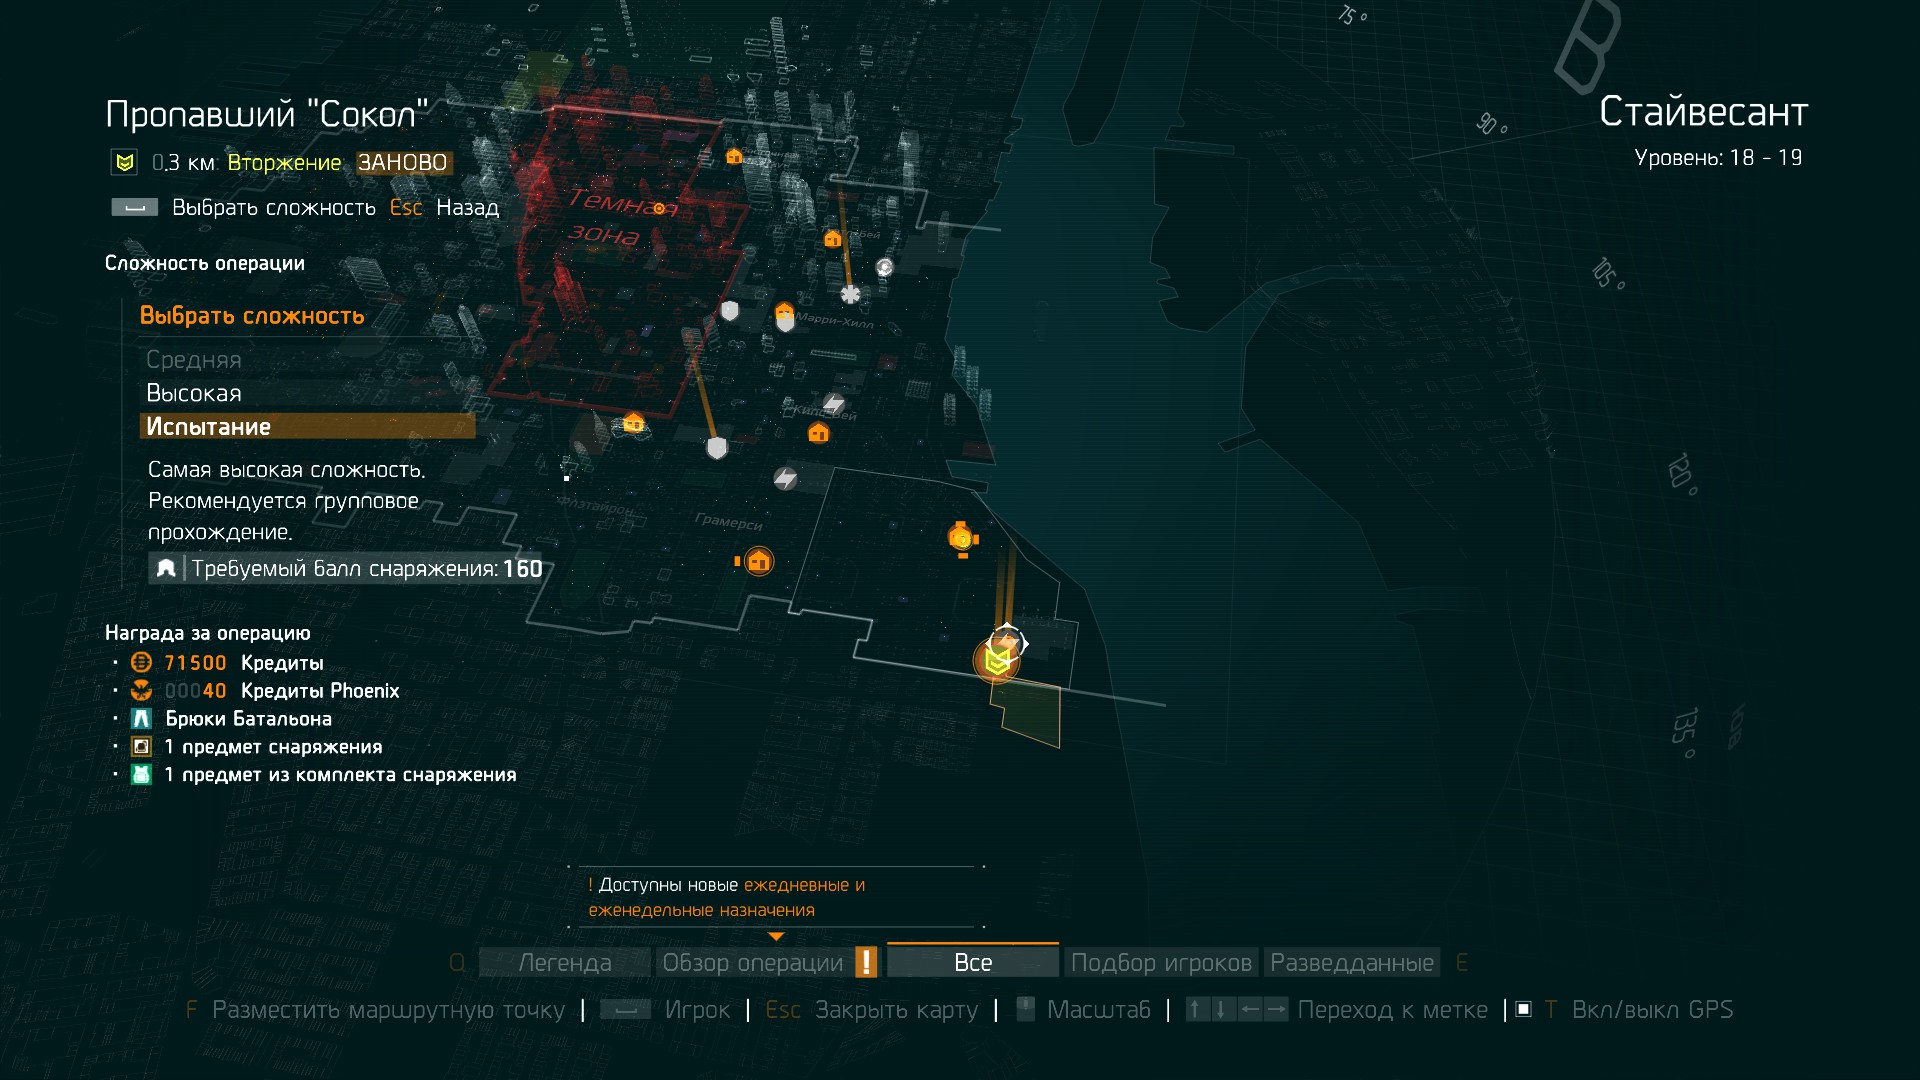This screenshot has height=1080, width=1920.
Task: Click the orange mission marker right of Грамерси
Action: click(x=961, y=539)
